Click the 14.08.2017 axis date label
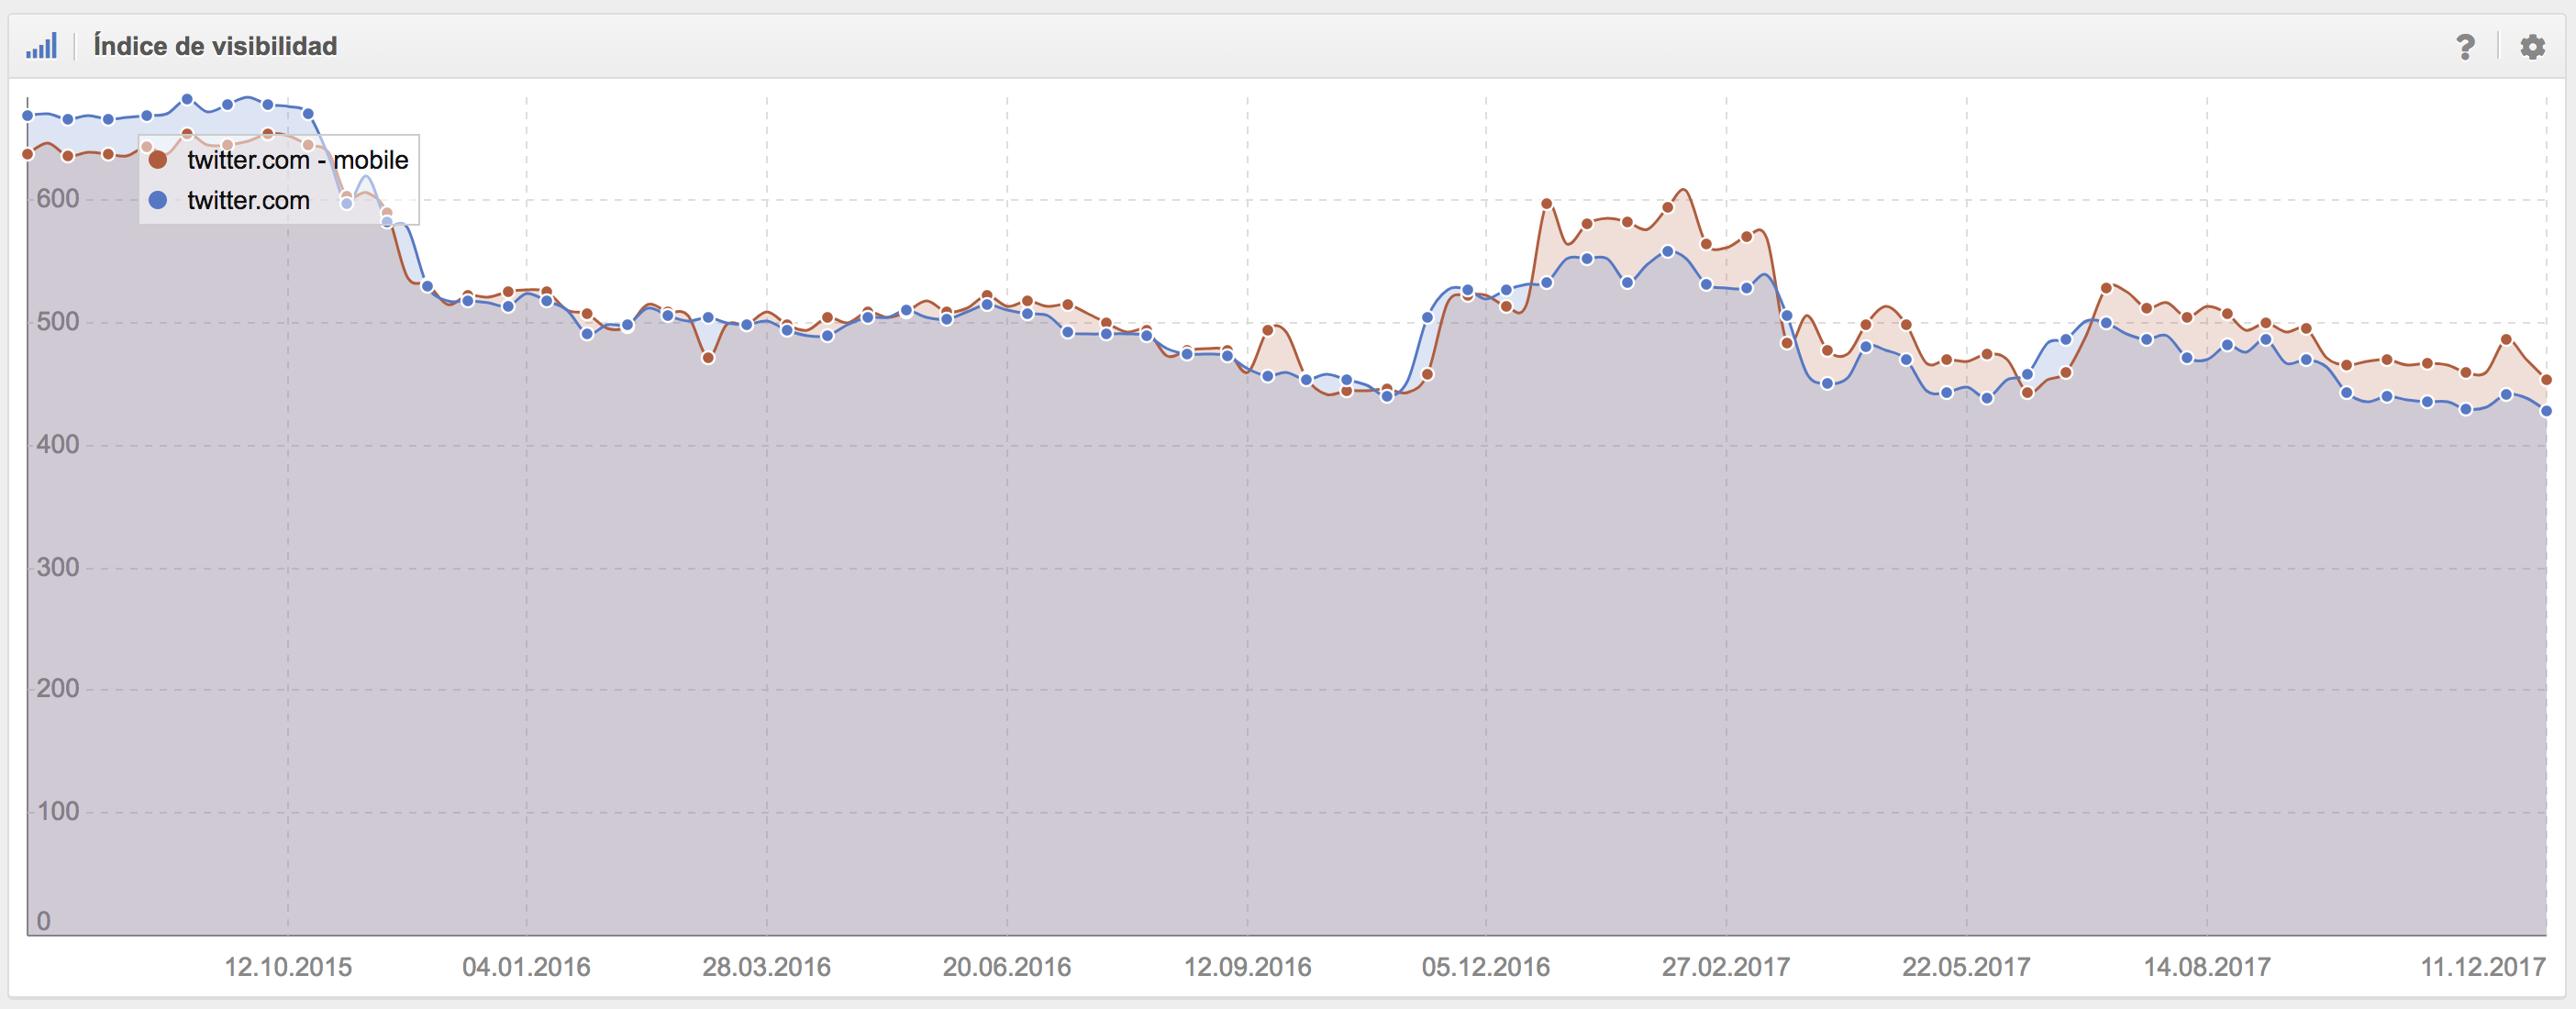2576x1009 pixels. point(2207,967)
